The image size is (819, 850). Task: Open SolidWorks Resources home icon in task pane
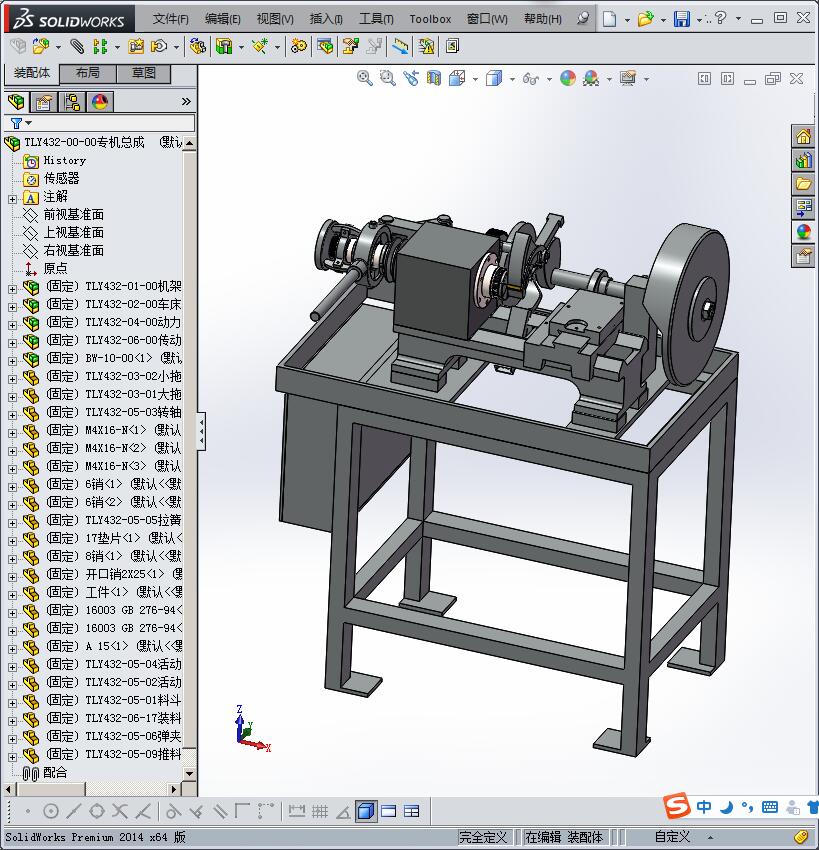click(x=803, y=137)
